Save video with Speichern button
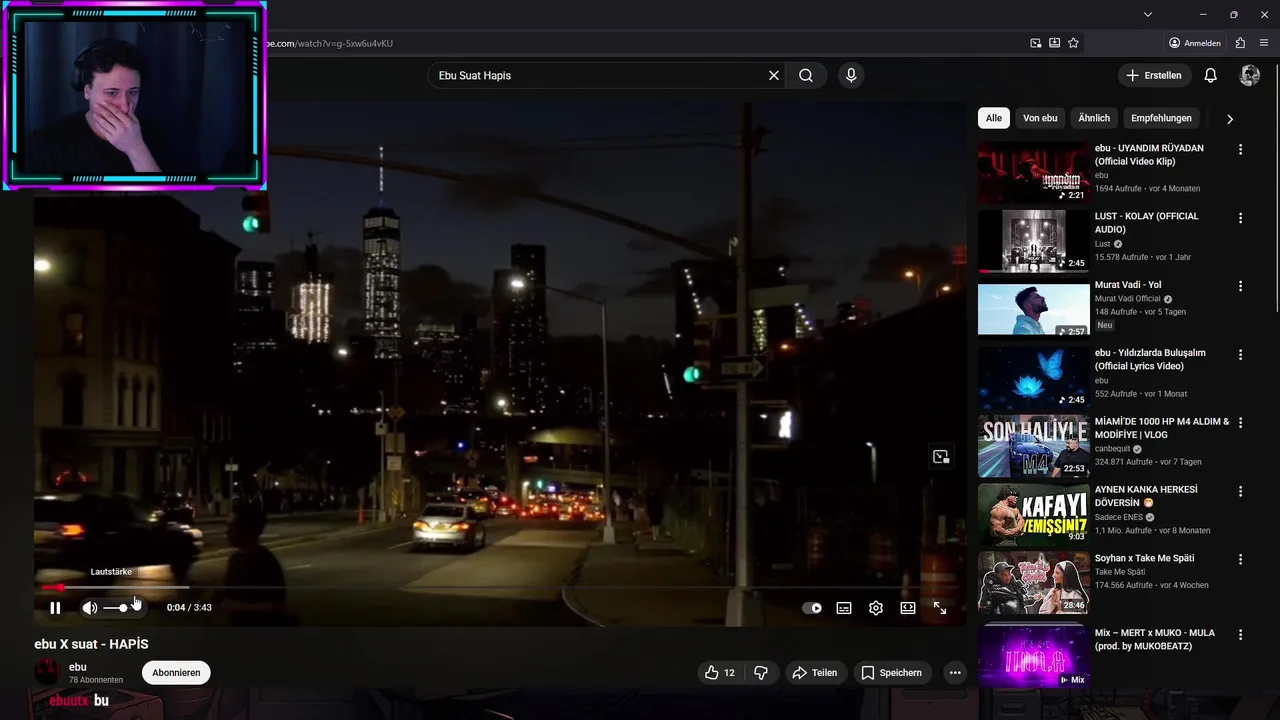Viewport: 1280px width, 720px height. (892, 673)
